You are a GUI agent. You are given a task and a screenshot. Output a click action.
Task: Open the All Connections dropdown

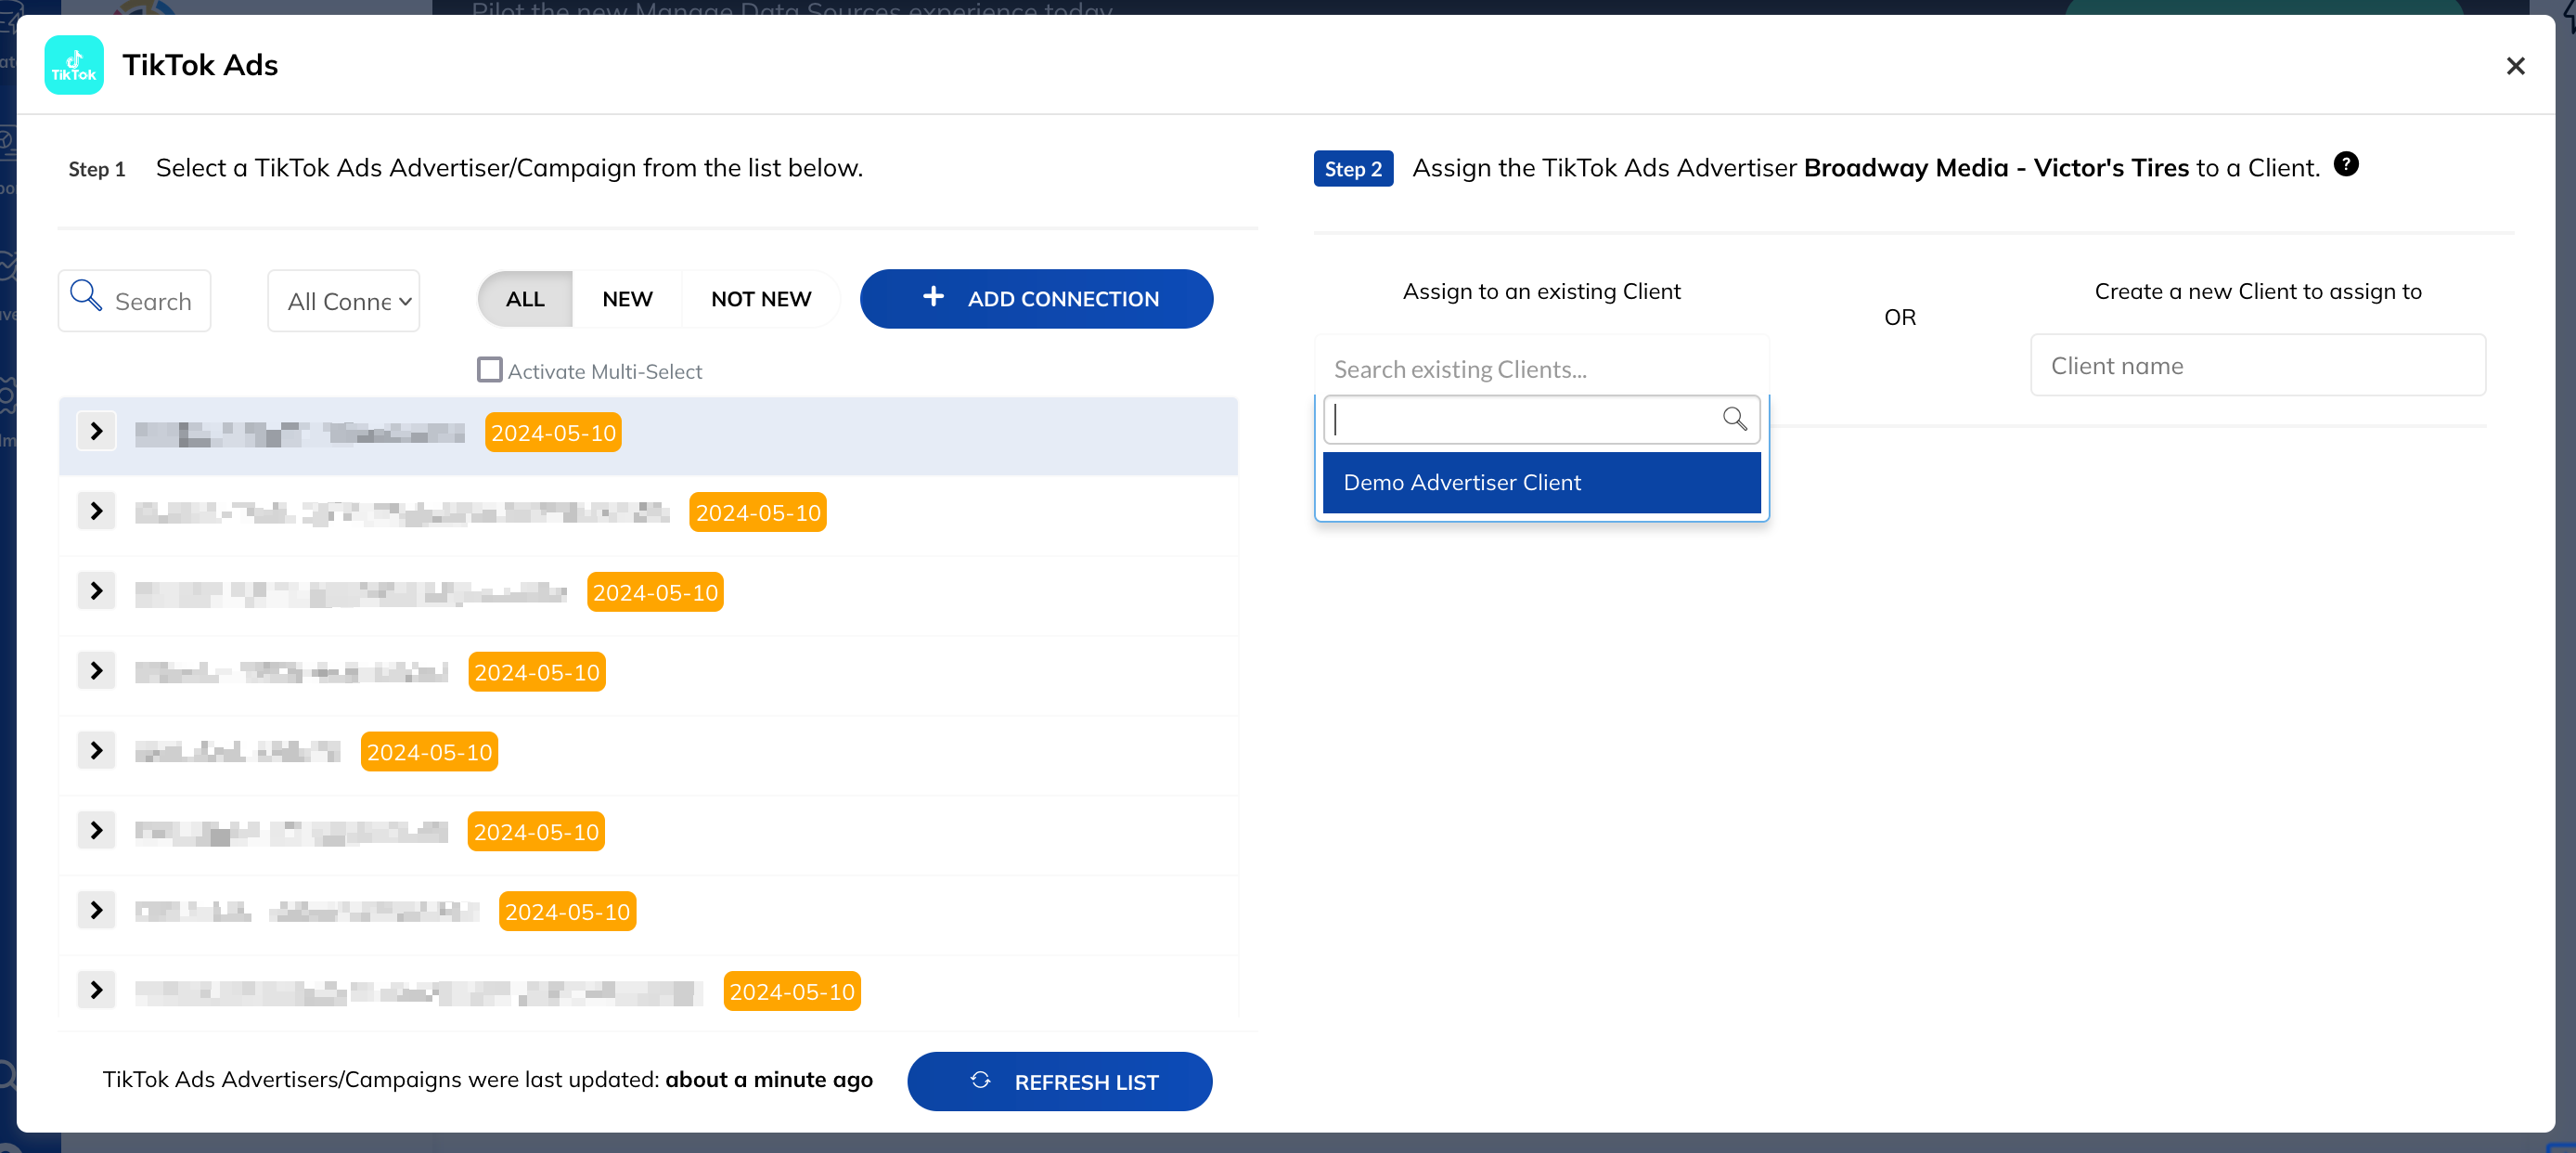pyautogui.click(x=343, y=301)
